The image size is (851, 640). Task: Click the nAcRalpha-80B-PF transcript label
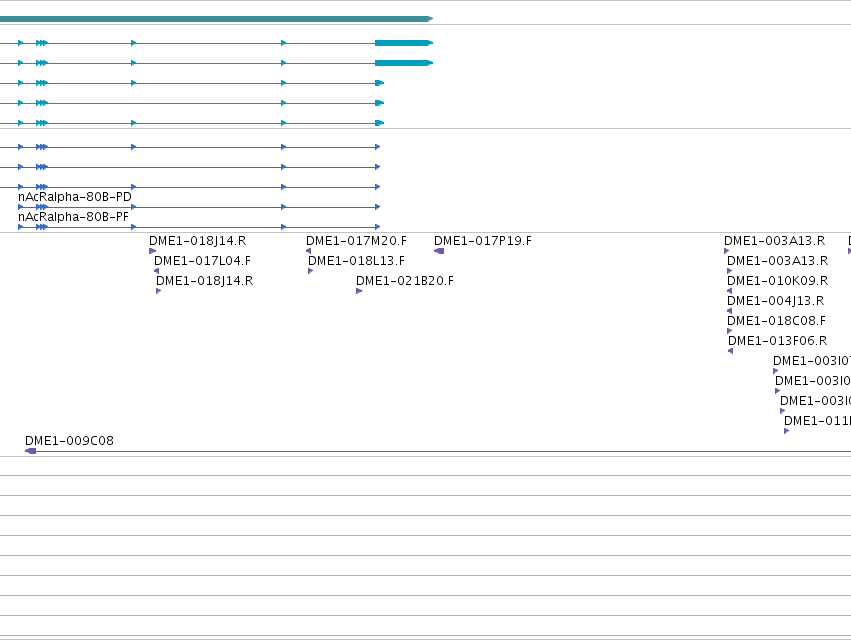(x=73, y=217)
